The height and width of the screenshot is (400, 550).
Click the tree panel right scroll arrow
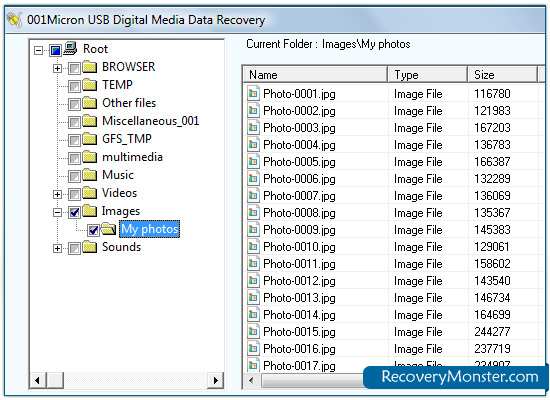point(215,380)
